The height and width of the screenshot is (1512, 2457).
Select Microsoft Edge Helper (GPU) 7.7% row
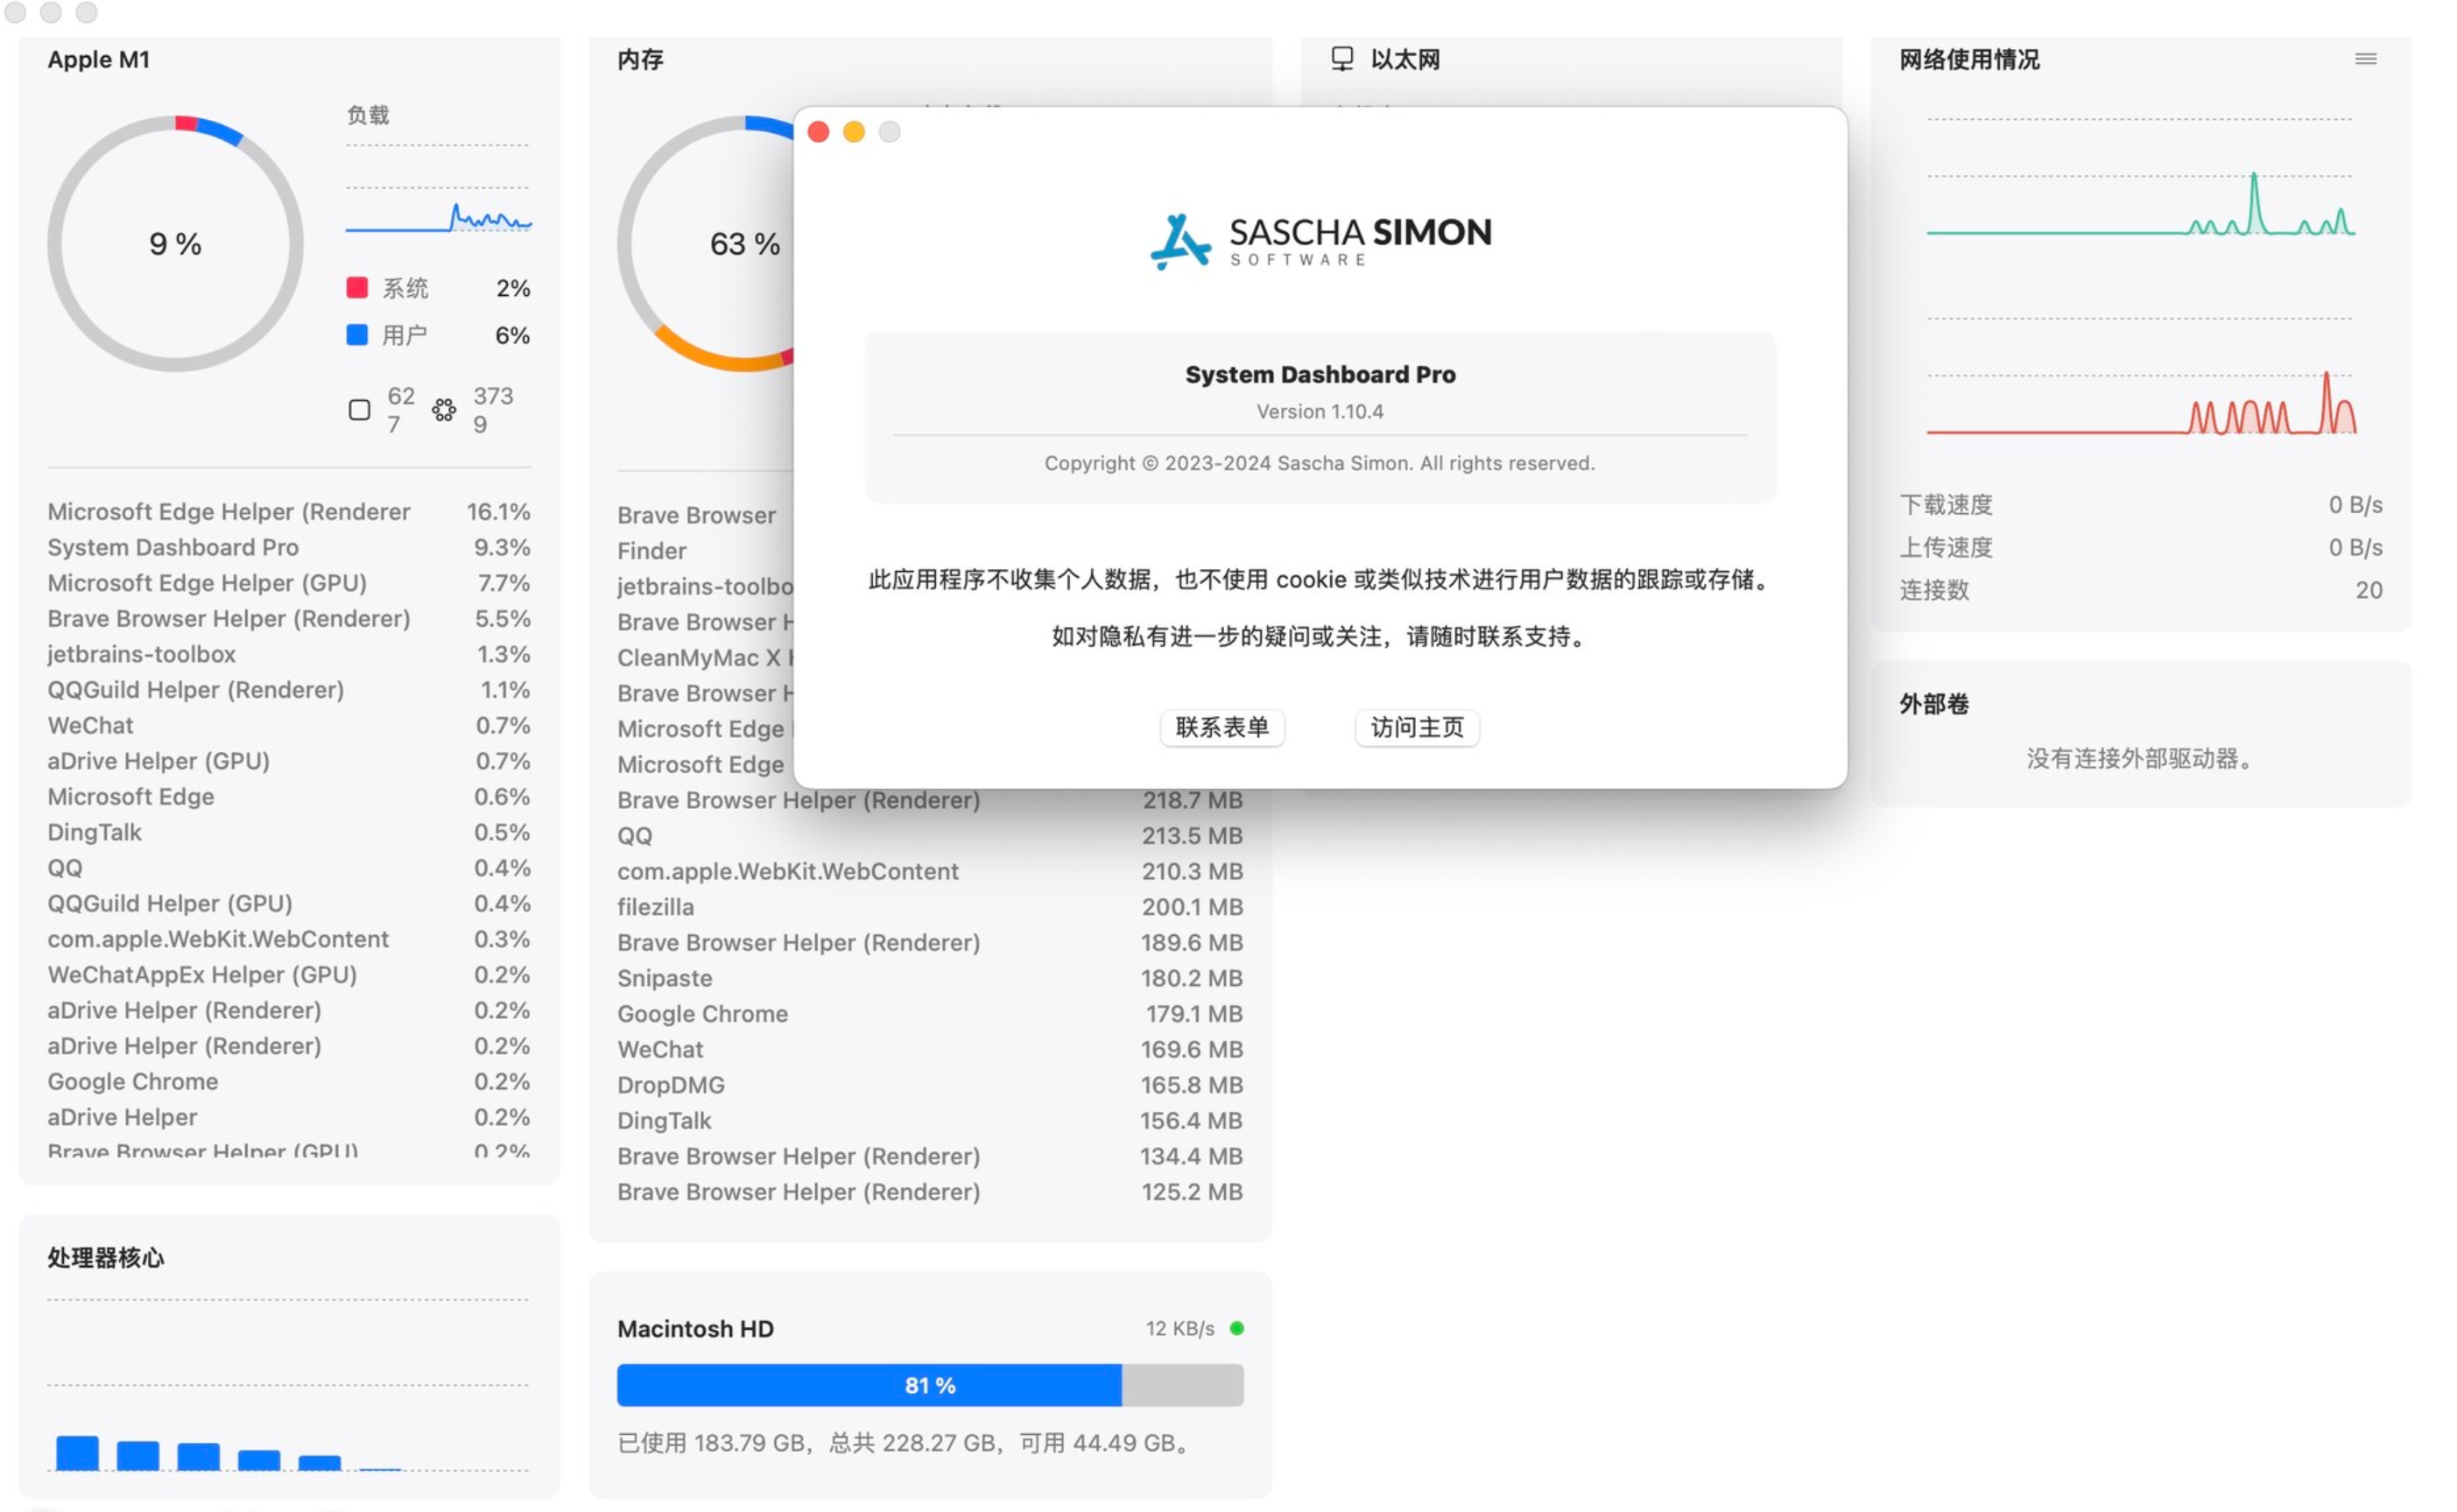pyautogui.click(x=289, y=583)
